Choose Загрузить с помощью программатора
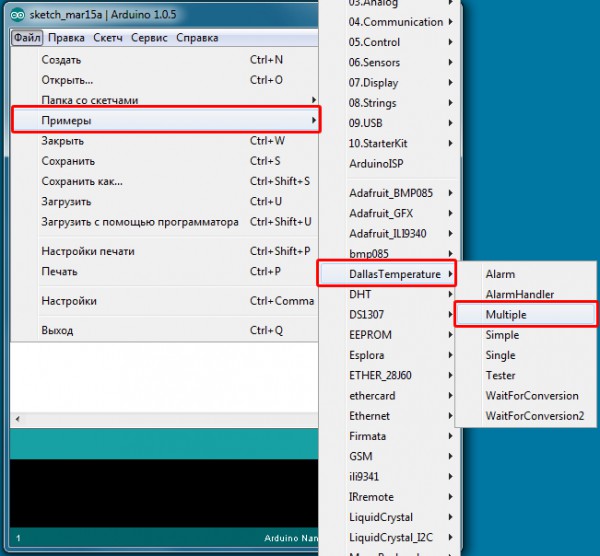The image size is (600, 556). pyautogui.click(x=165, y=222)
